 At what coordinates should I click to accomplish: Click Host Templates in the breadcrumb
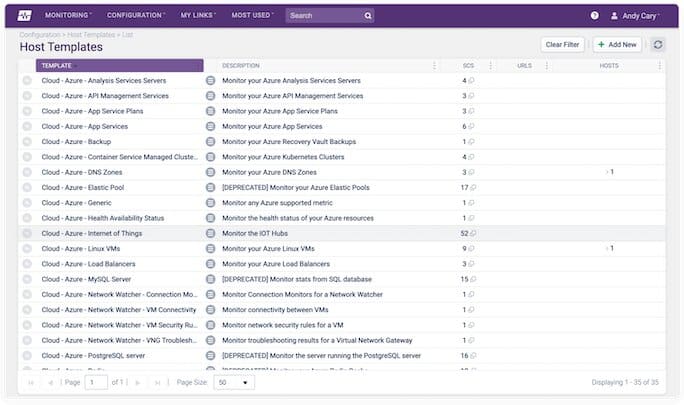91,34
